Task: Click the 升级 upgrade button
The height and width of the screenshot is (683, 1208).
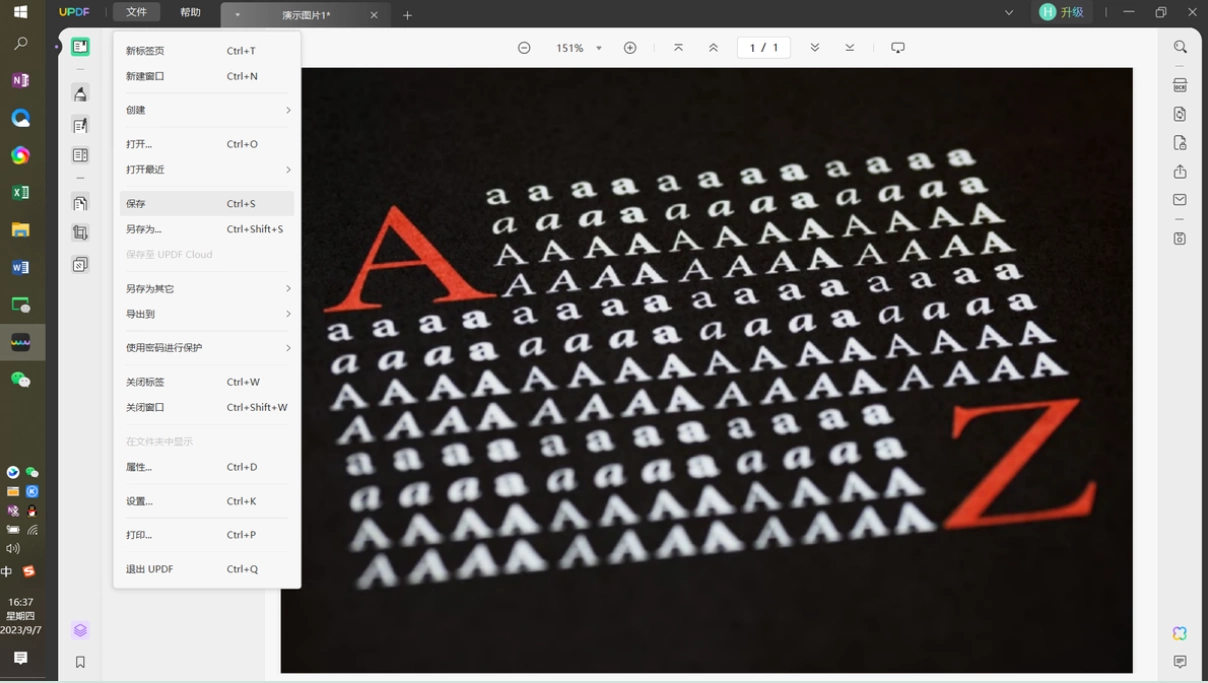Action: [x=1062, y=12]
